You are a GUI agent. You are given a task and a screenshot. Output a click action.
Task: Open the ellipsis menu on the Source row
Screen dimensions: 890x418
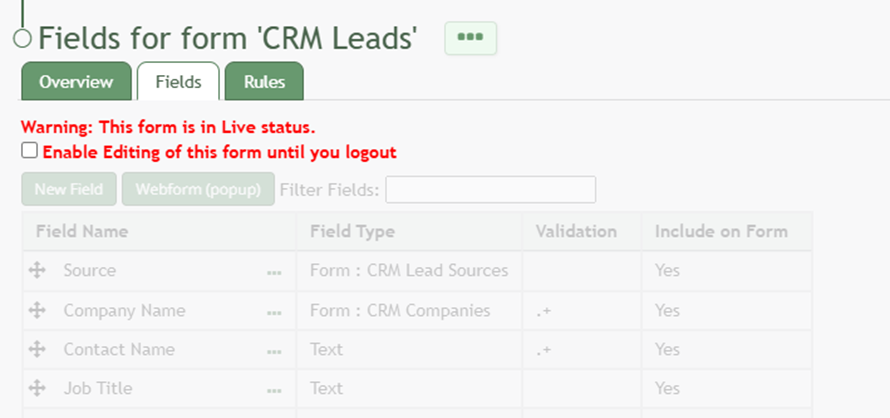[x=274, y=272]
